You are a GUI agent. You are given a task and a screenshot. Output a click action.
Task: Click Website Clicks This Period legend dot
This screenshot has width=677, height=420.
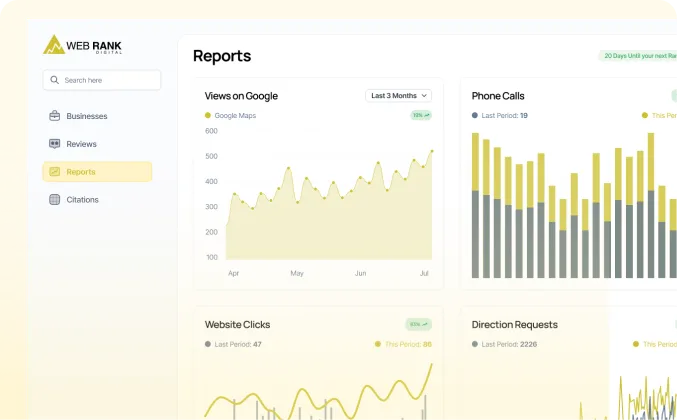click(x=378, y=344)
